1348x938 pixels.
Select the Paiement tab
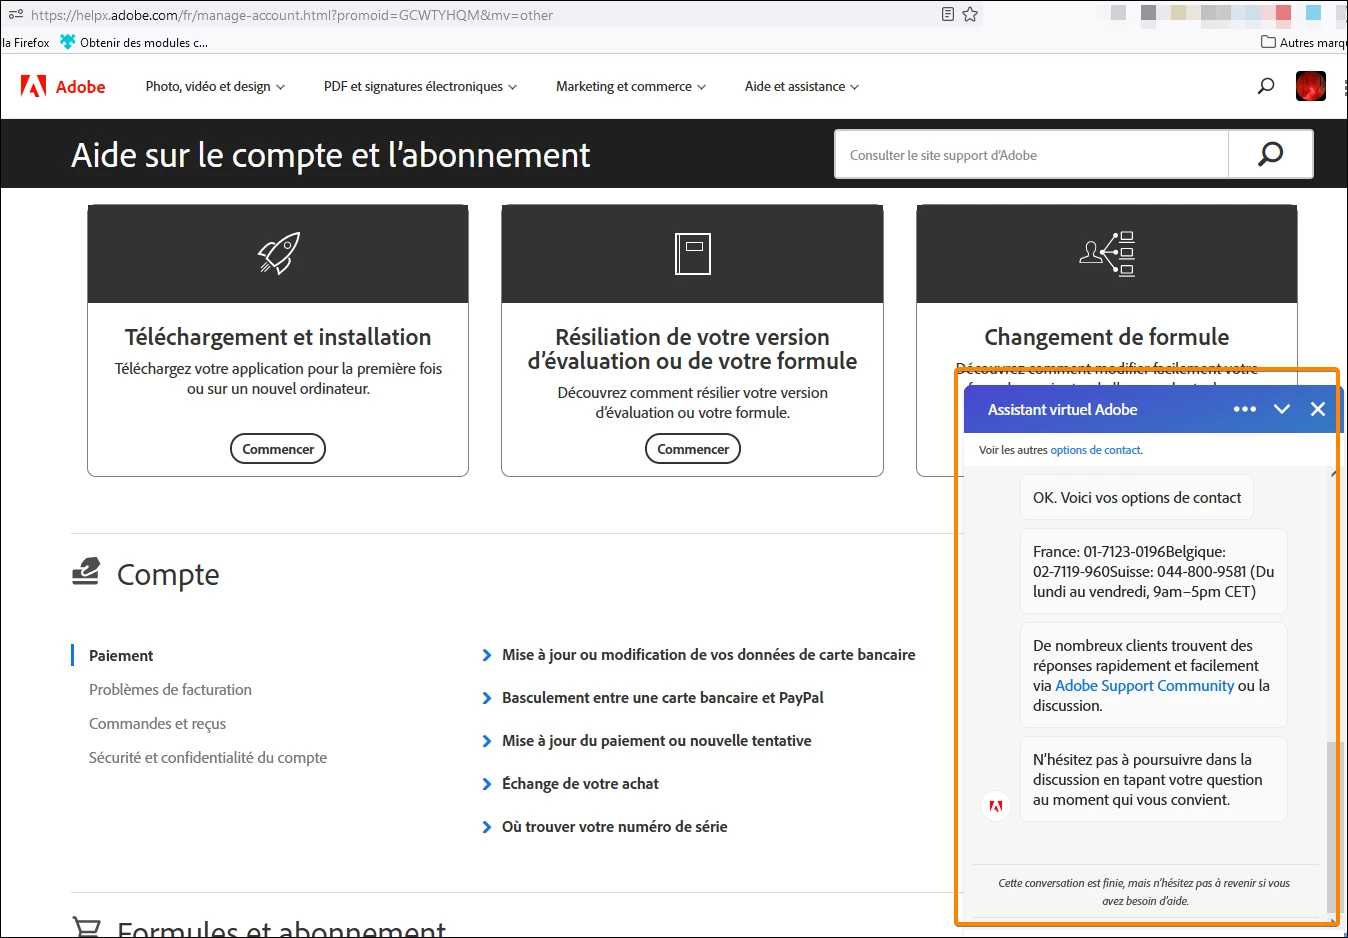click(121, 656)
